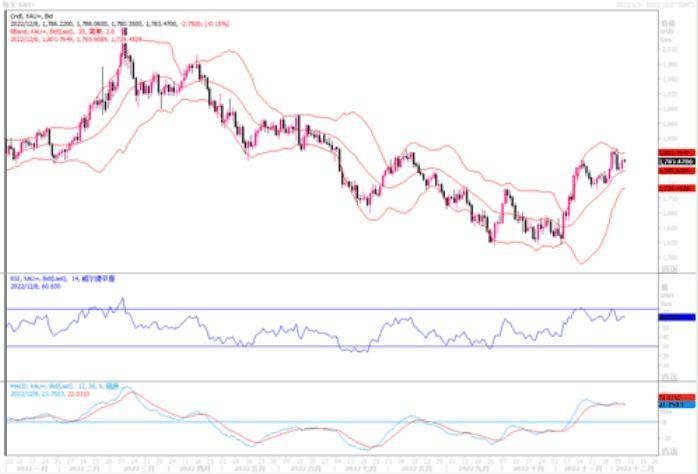This screenshot has width=698, height=474.
Task: Click the RSI upper overbought threshold line
Action: (x=300, y=309)
